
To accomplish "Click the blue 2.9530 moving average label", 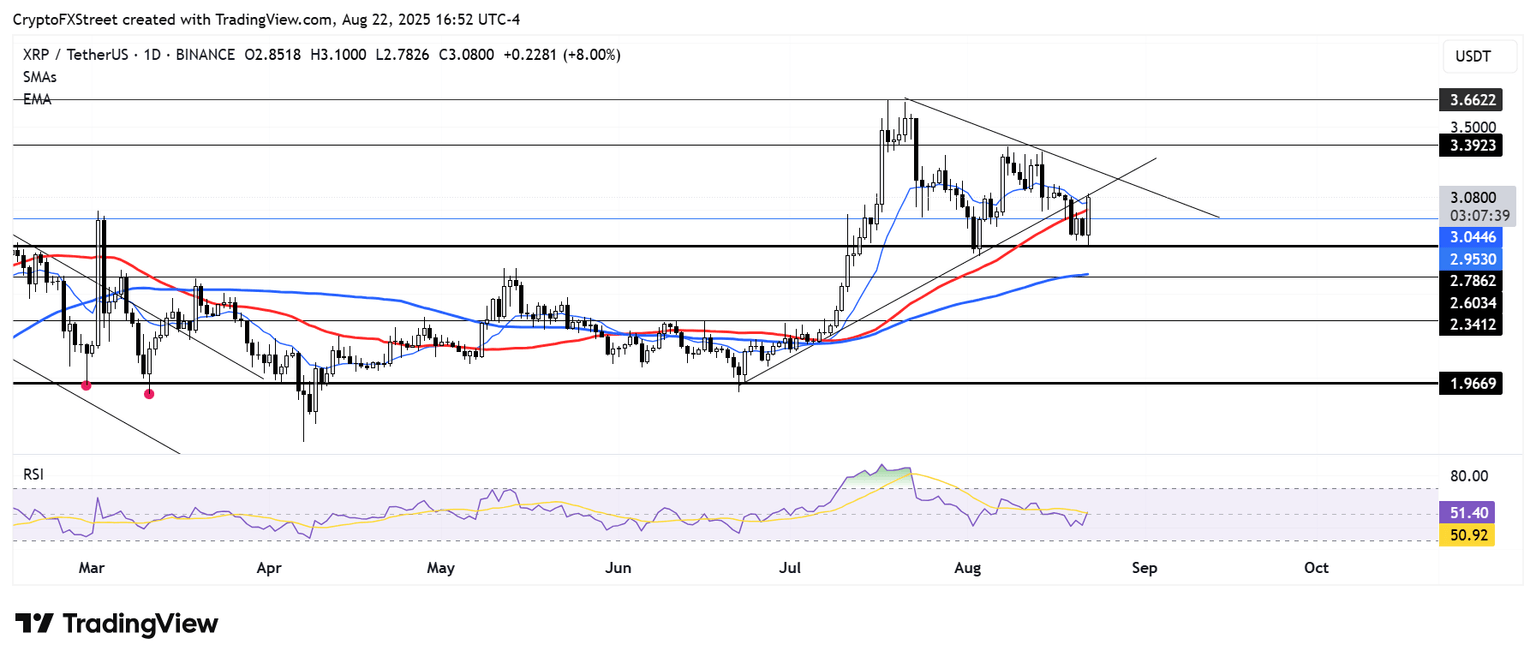I will pyautogui.click(x=1471, y=258).
